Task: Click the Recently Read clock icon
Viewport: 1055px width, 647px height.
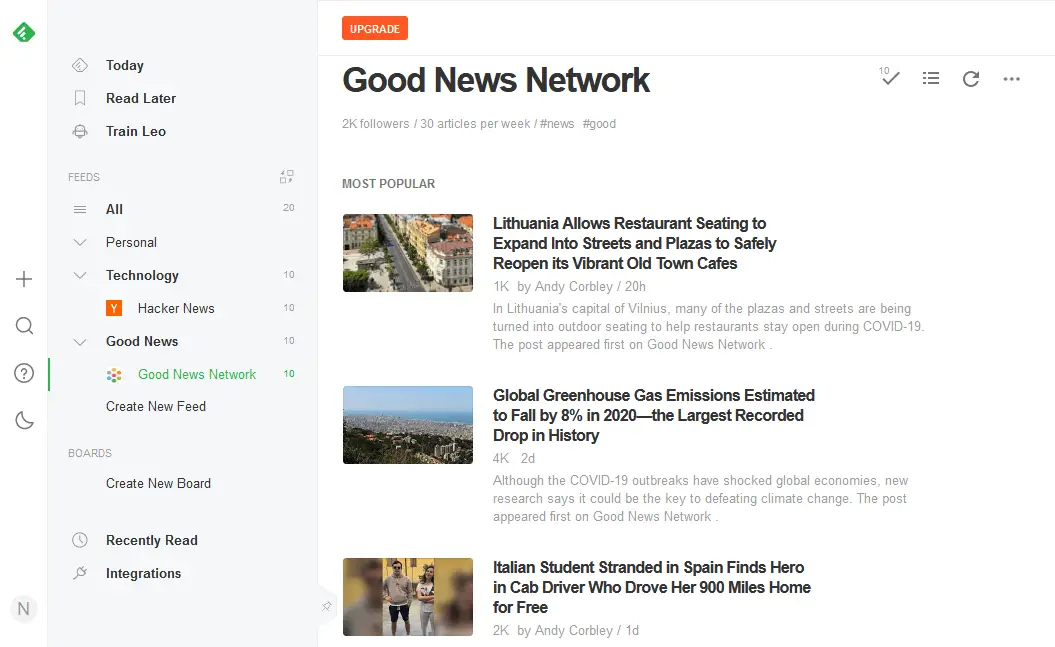Action: (x=80, y=540)
